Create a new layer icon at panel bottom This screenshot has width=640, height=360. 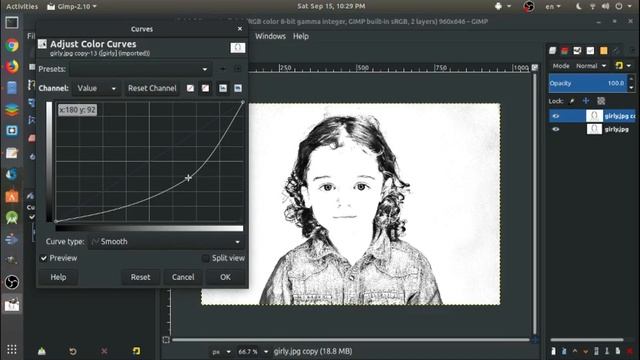553,351
